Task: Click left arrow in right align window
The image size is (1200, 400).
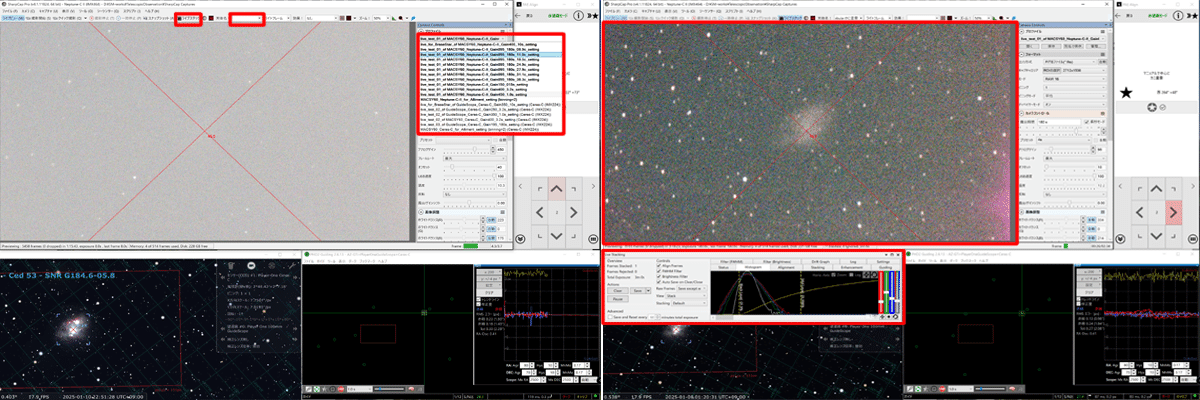Action: click(x=1139, y=212)
